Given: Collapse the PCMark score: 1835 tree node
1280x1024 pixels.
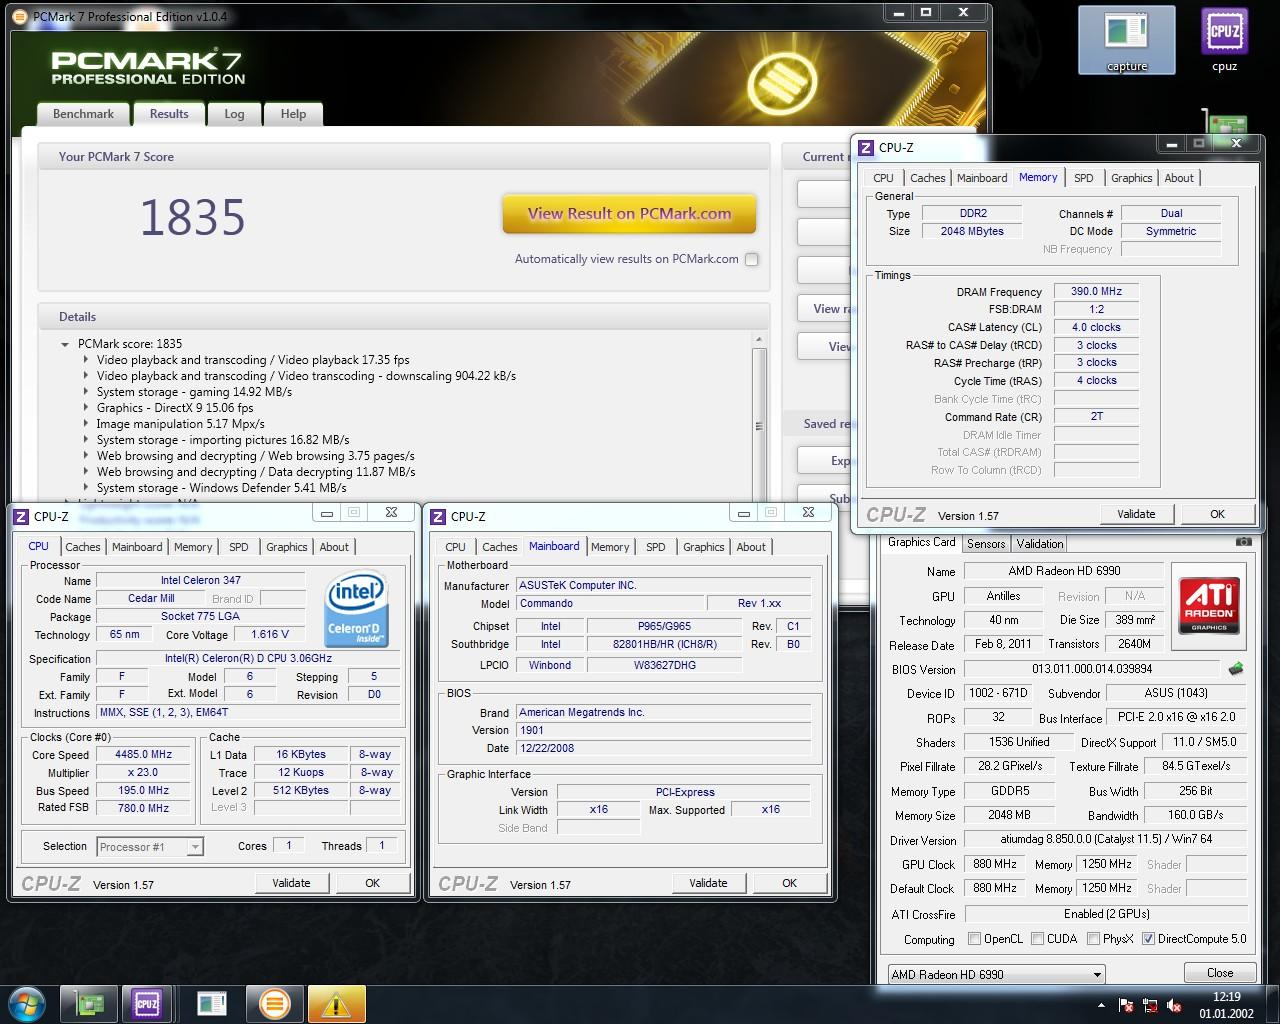Looking at the screenshot, I should pos(65,344).
